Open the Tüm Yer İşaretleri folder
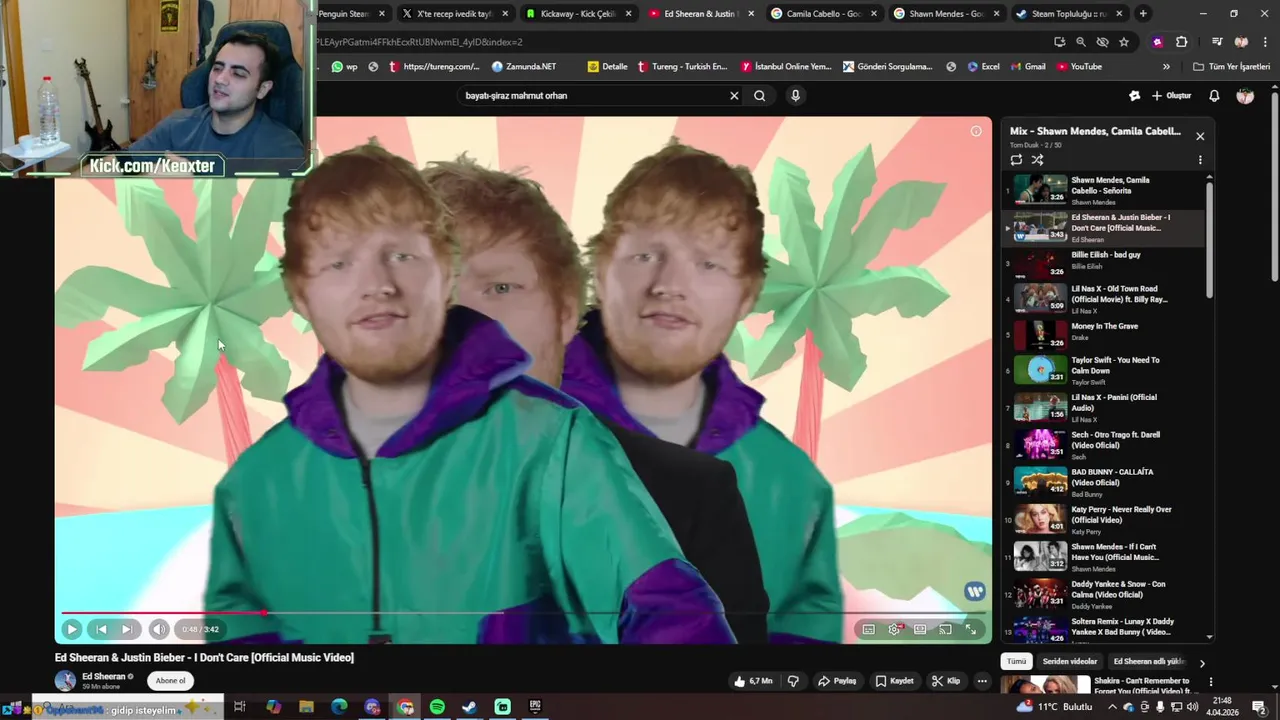The image size is (1280, 720). [x=1231, y=67]
